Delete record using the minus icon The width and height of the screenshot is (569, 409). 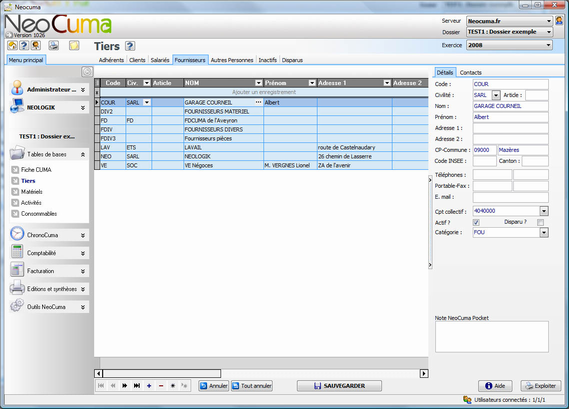pyautogui.click(x=161, y=385)
